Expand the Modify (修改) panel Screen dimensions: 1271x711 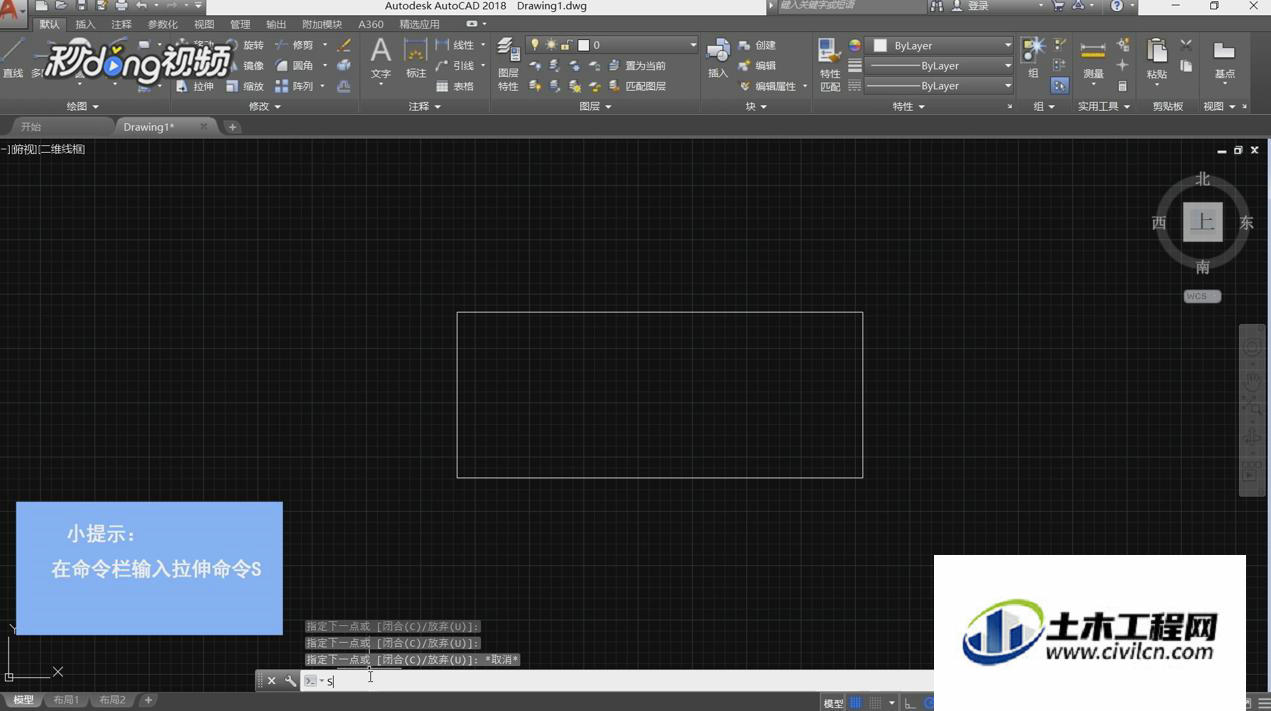coord(264,106)
